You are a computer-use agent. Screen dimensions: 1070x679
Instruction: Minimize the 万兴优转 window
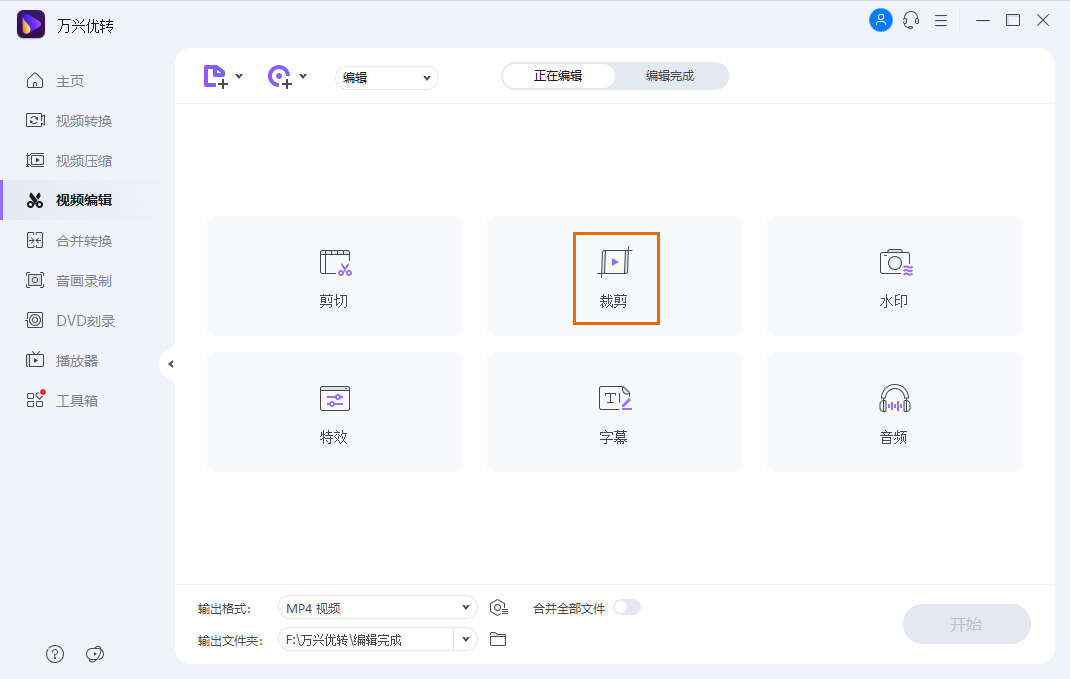983,20
